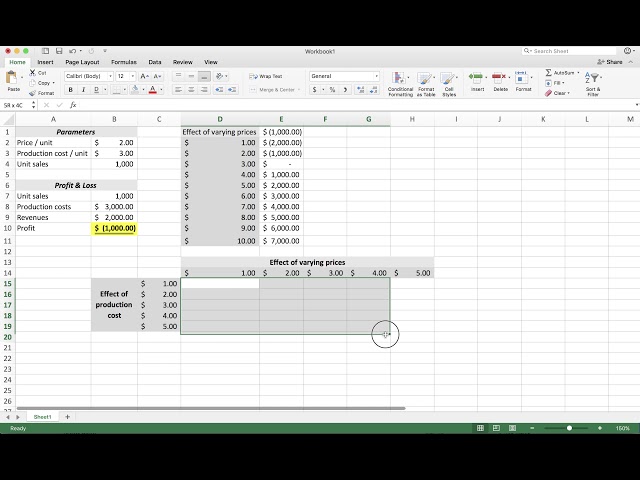Image resolution: width=640 pixels, height=480 pixels.
Task: Decrease the cell indent
Action: click(x=219, y=90)
